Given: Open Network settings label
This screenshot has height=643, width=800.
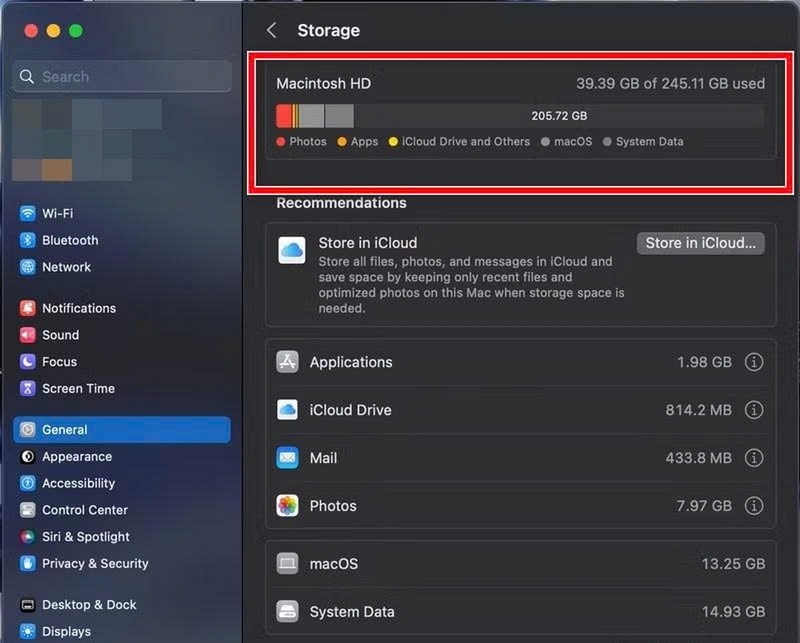Looking at the screenshot, I should click(x=66, y=267).
